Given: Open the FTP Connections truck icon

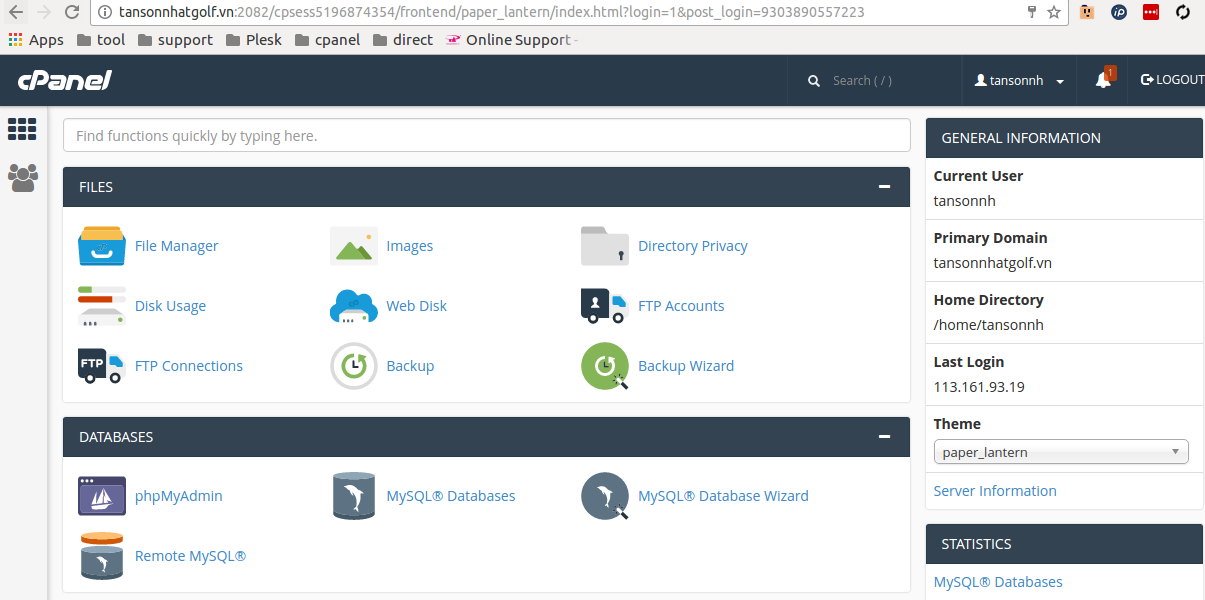Looking at the screenshot, I should (101, 366).
